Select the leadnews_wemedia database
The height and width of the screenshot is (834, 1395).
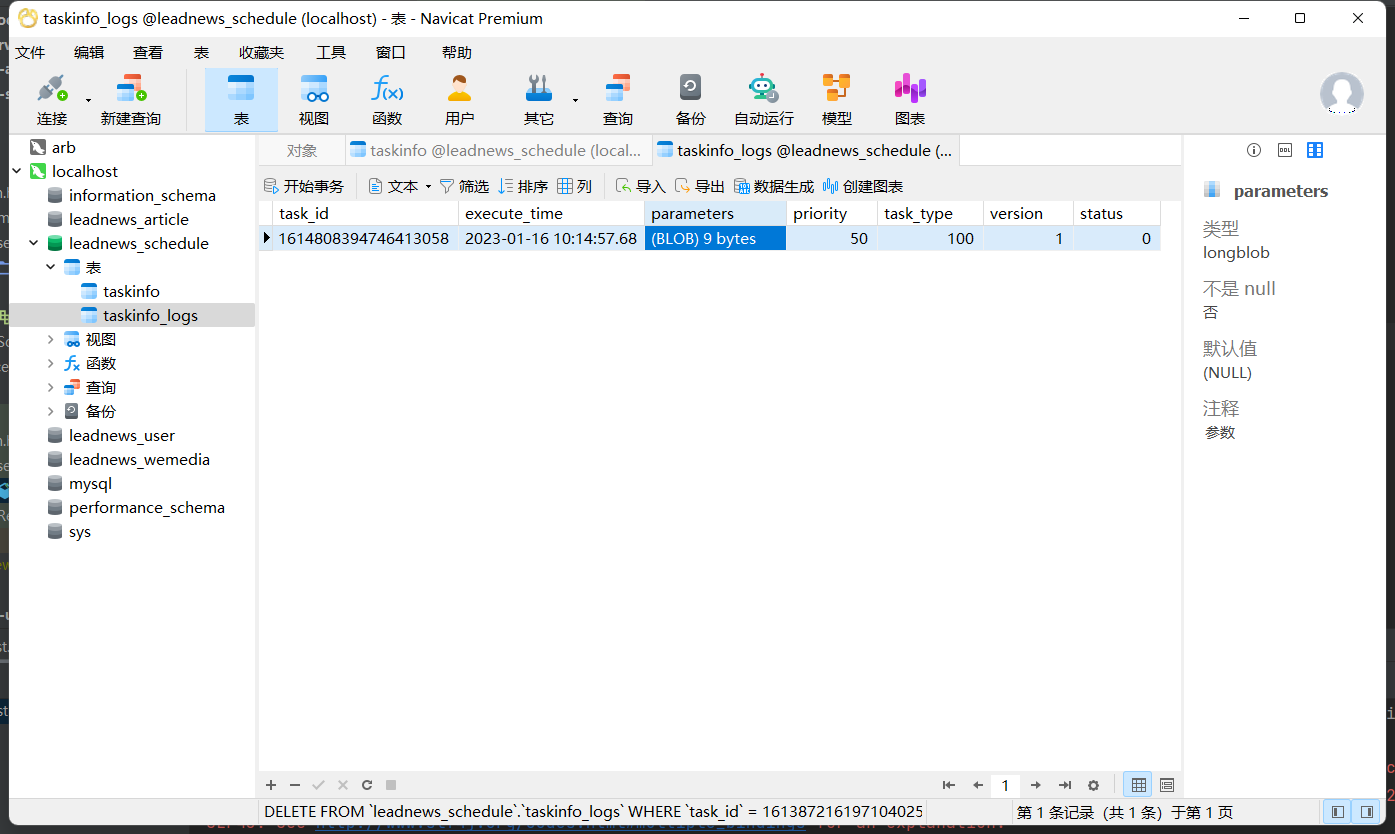[x=139, y=459]
